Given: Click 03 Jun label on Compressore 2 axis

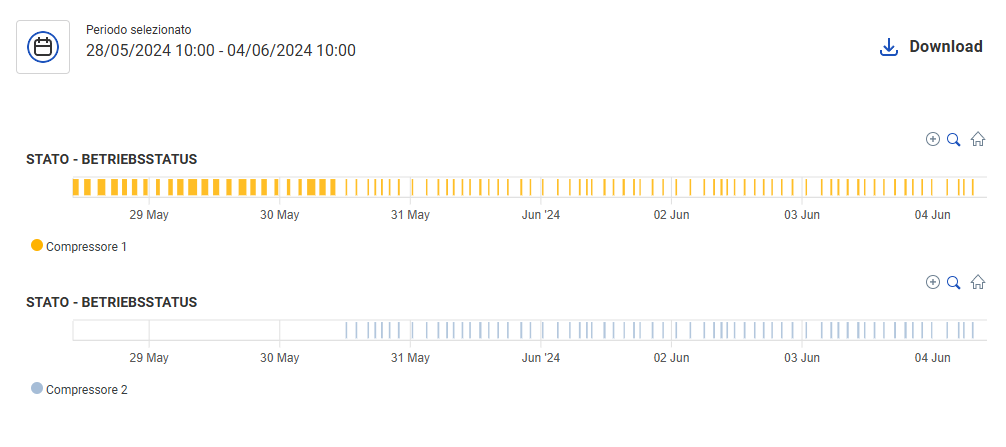Looking at the screenshot, I should [802, 358].
